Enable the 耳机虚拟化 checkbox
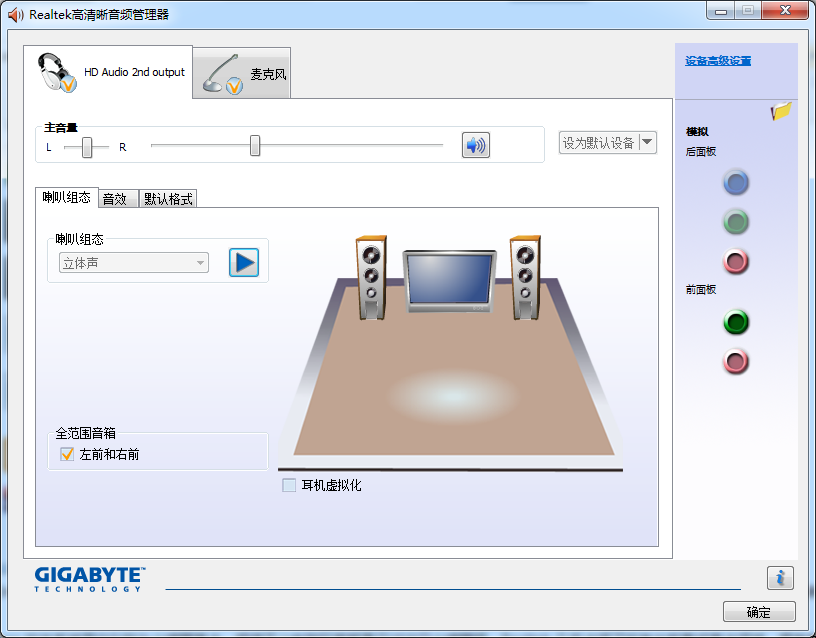 click(x=289, y=485)
